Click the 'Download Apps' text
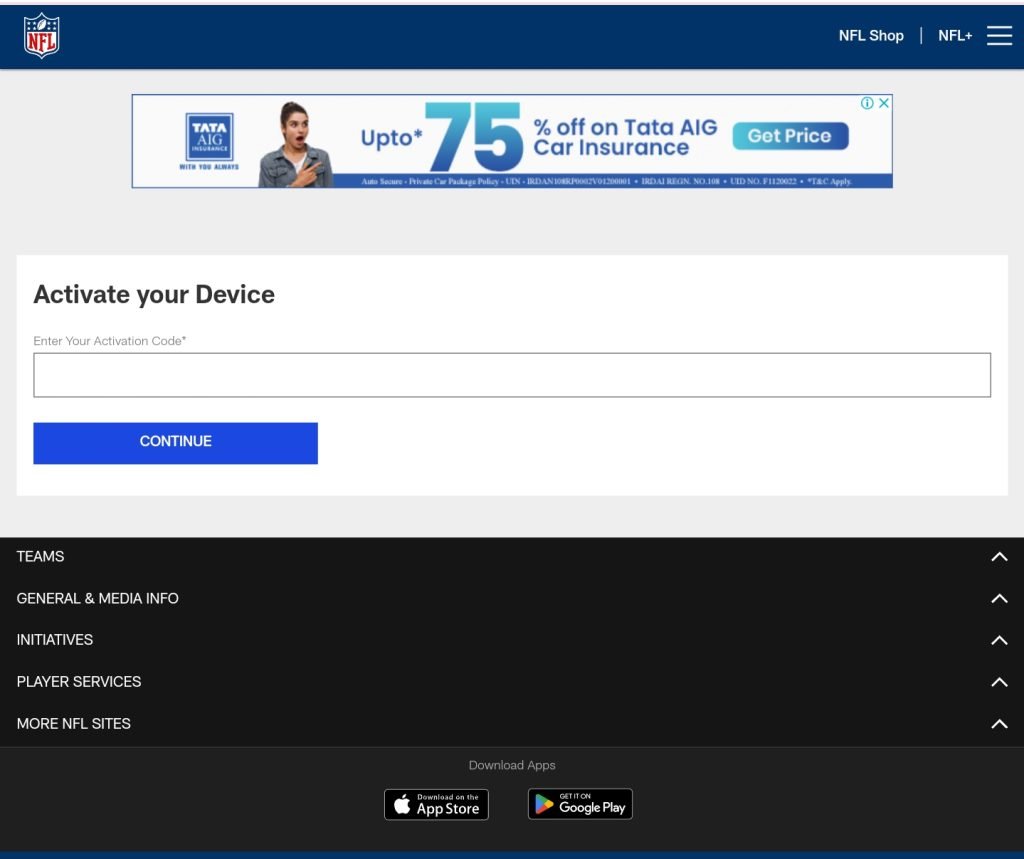The image size is (1024, 859). click(x=512, y=765)
